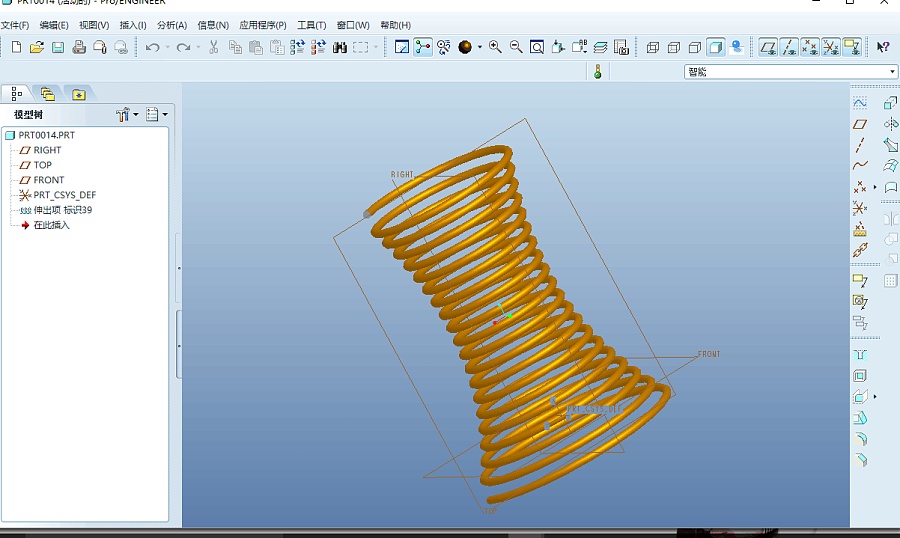Select PRT_CSYS_DEF in the model tree

coord(64,195)
